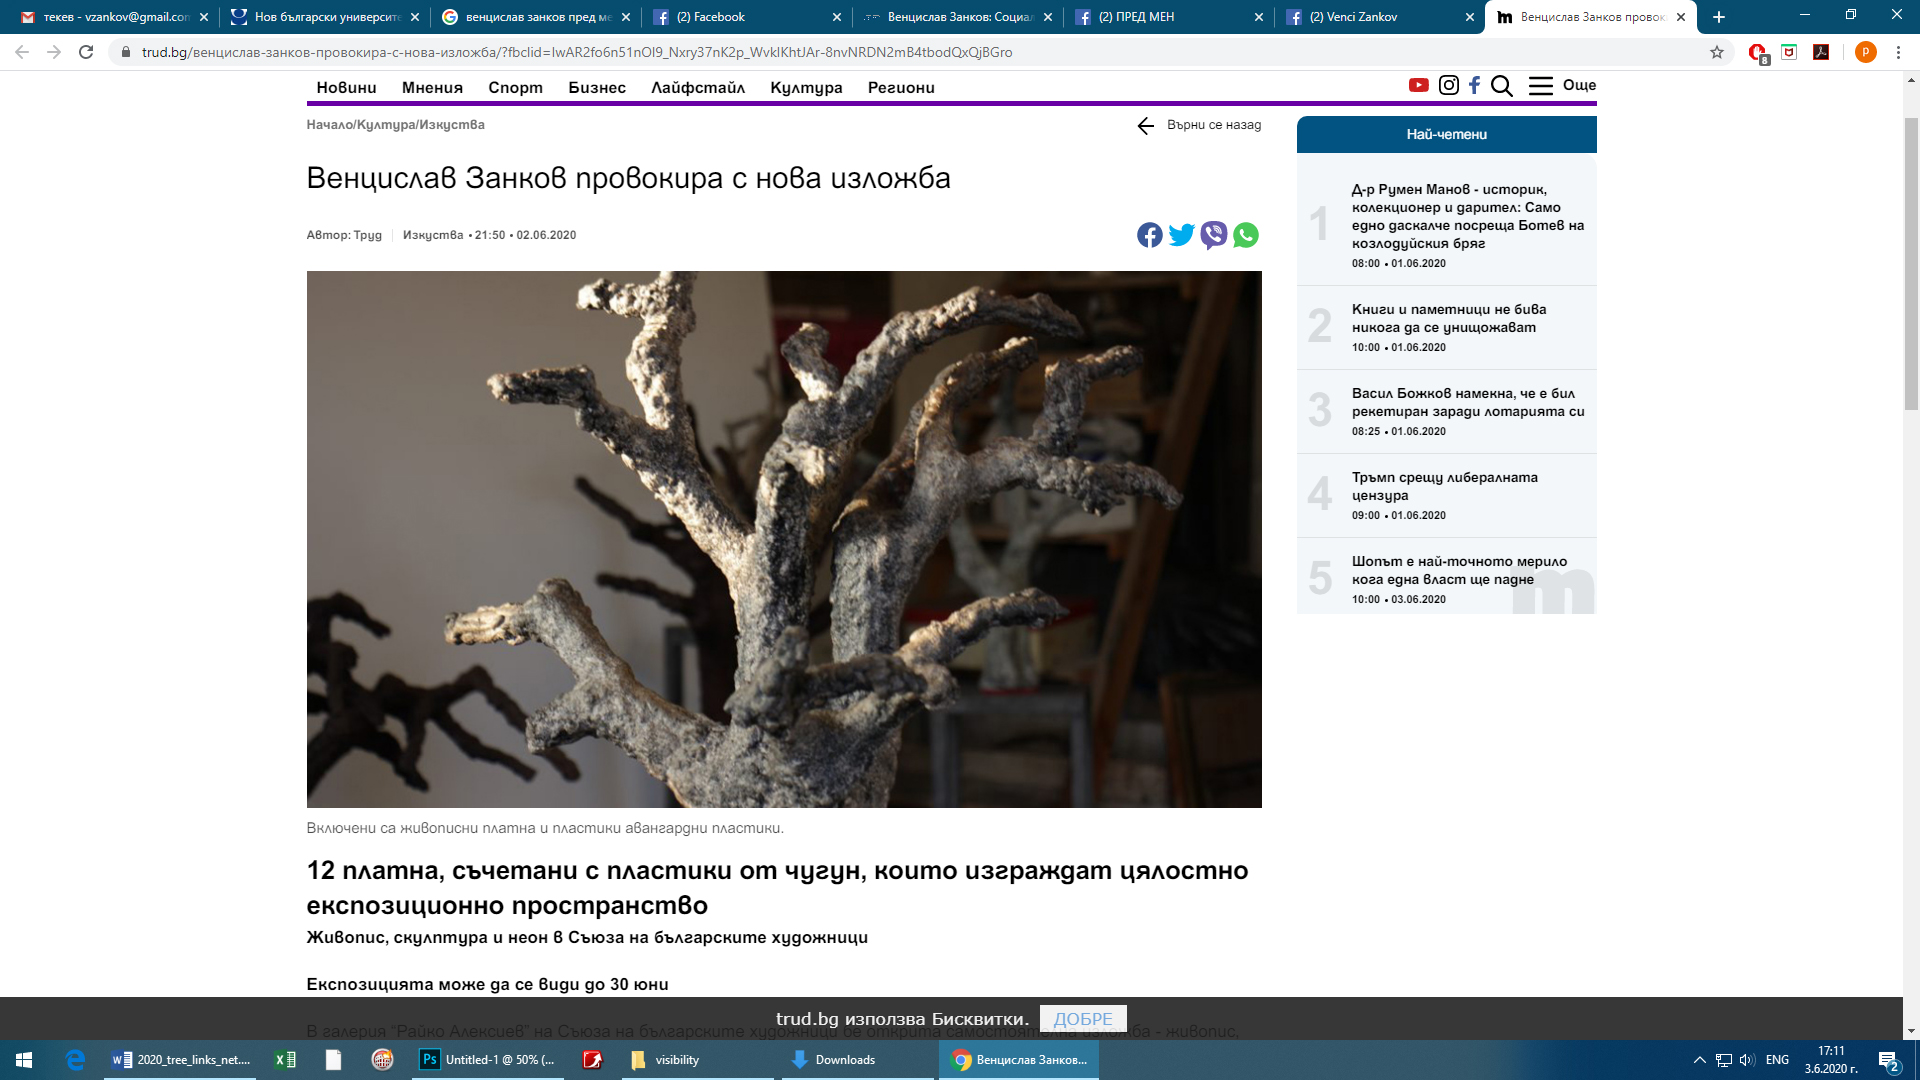Open the Windows Start menu
The height and width of the screenshot is (1080, 1920).
pyautogui.click(x=24, y=1060)
